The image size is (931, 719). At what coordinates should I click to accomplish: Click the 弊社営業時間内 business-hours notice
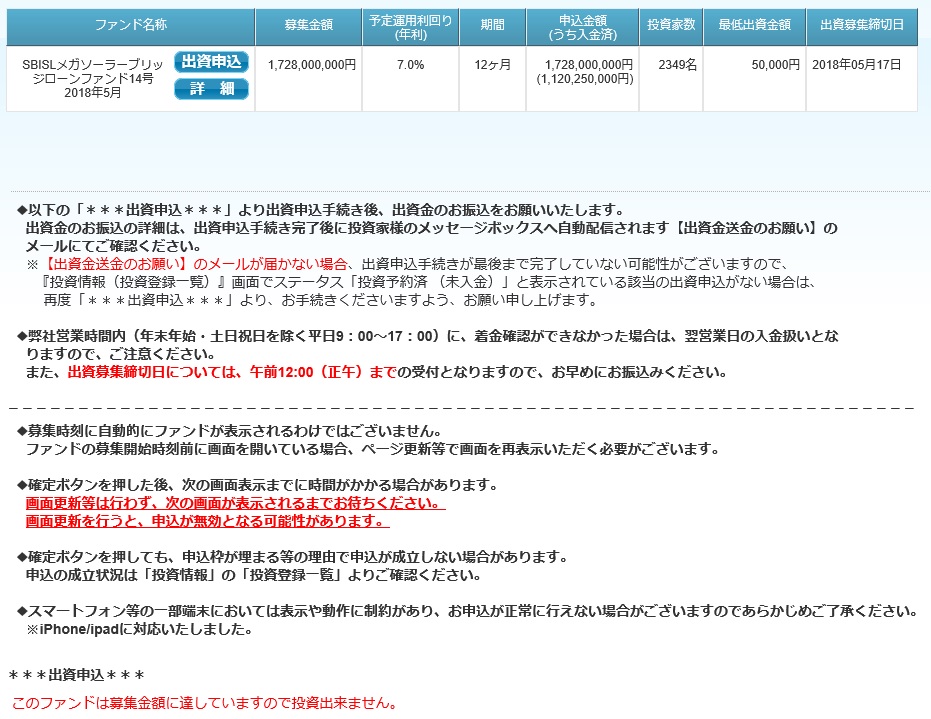pyautogui.click(x=428, y=345)
